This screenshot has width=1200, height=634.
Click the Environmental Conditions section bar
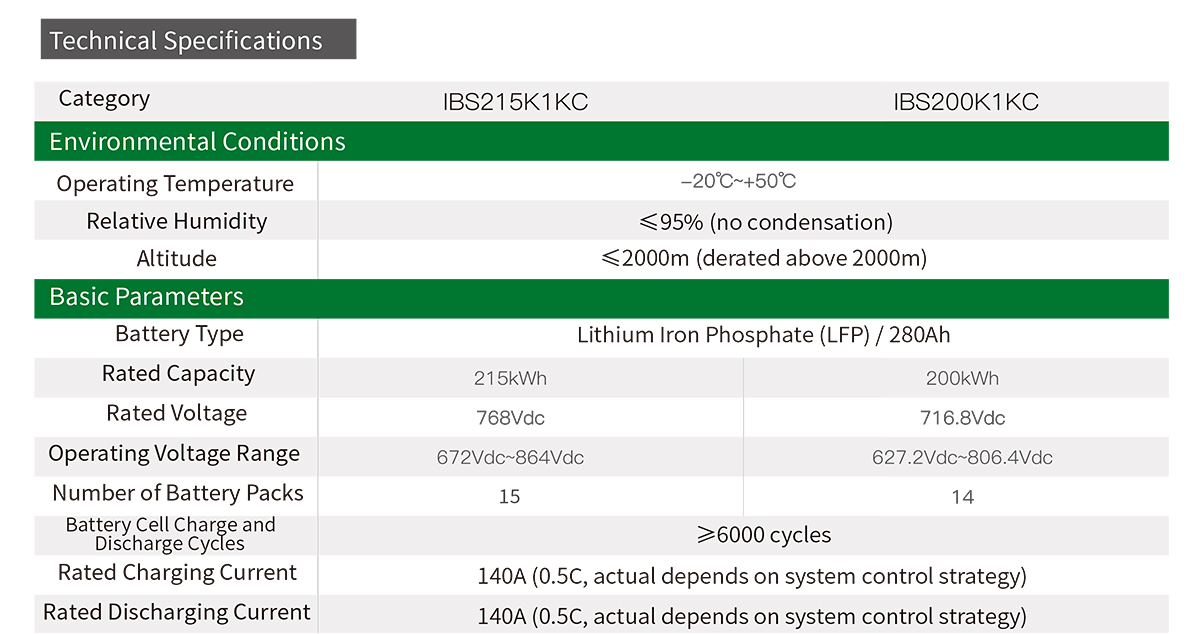click(x=198, y=142)
